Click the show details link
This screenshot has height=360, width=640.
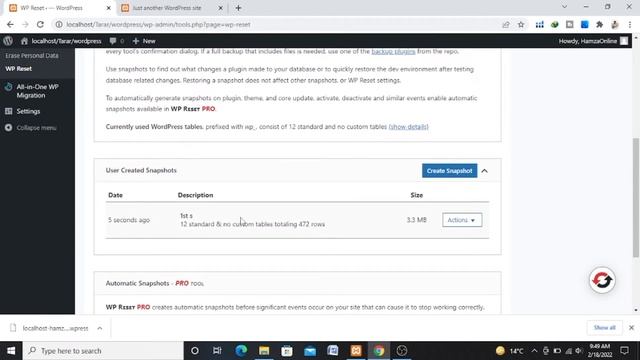click(x=409, y=127)
